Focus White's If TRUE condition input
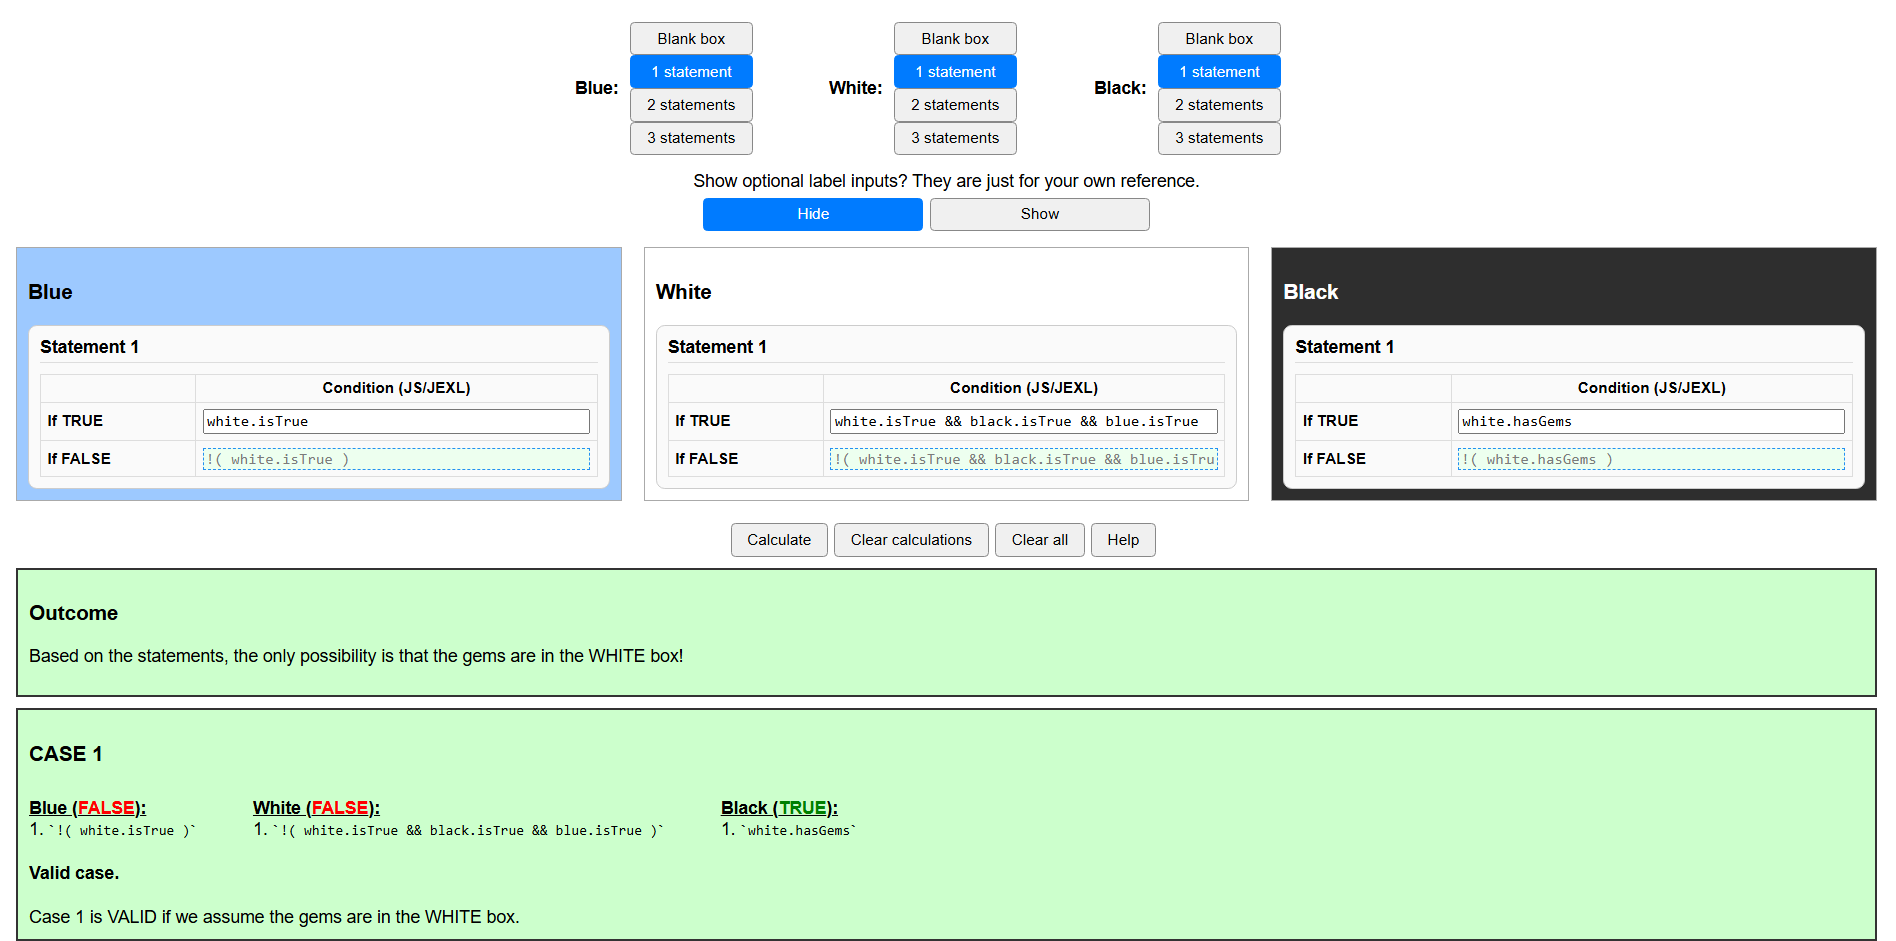This screenshot has height=941, width=1896. (x=1023, y=422)
